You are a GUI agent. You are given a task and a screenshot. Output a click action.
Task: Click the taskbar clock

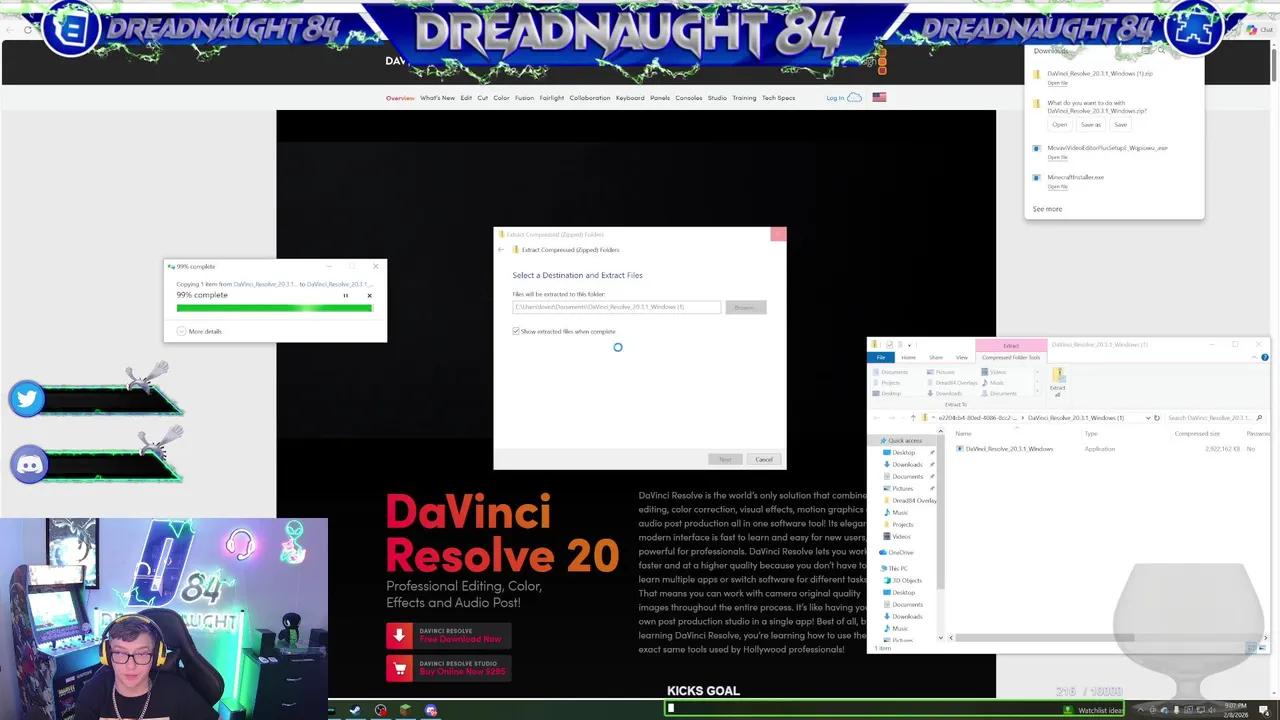pos(1236,710)
